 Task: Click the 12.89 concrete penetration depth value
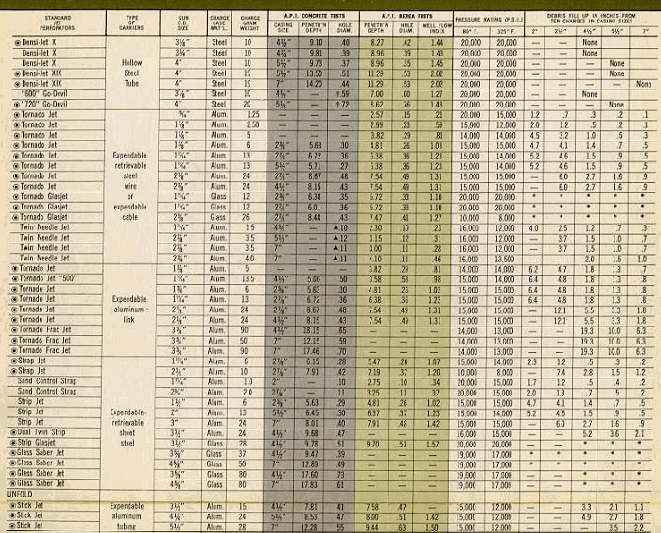pyautogui.click(x=312, y=464)
